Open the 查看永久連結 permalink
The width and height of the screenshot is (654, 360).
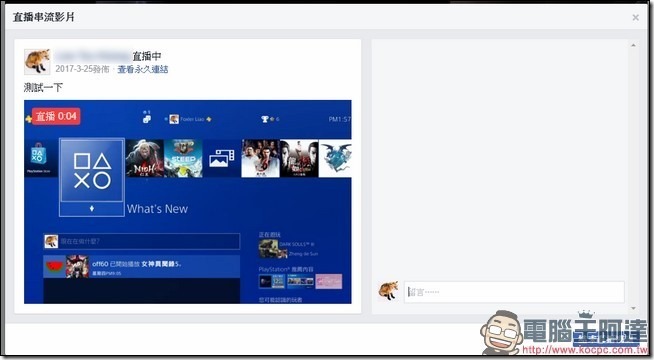[143, 69]
